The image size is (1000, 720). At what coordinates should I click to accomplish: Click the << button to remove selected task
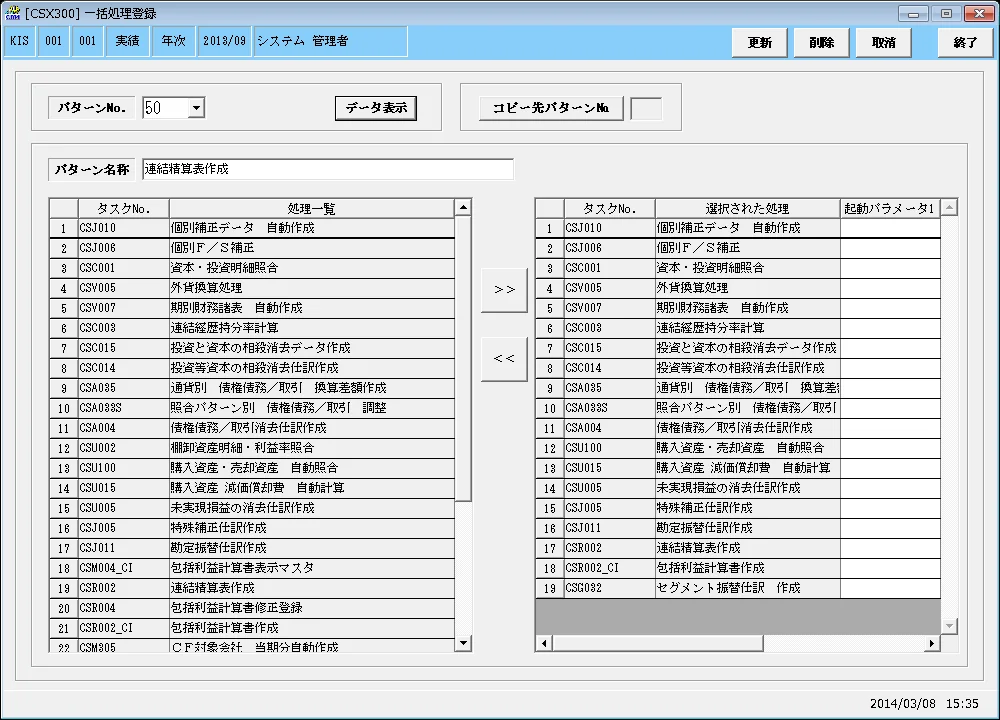[504, 359]
